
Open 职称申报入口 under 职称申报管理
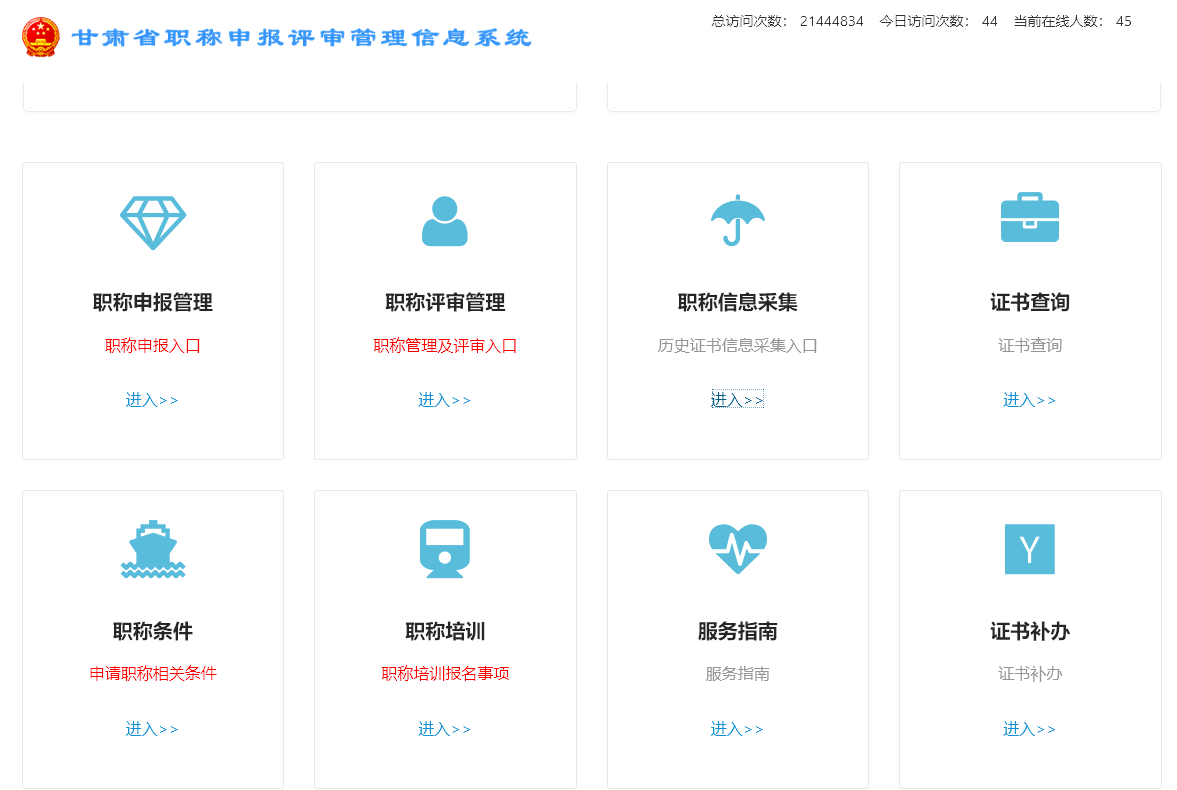152,346
